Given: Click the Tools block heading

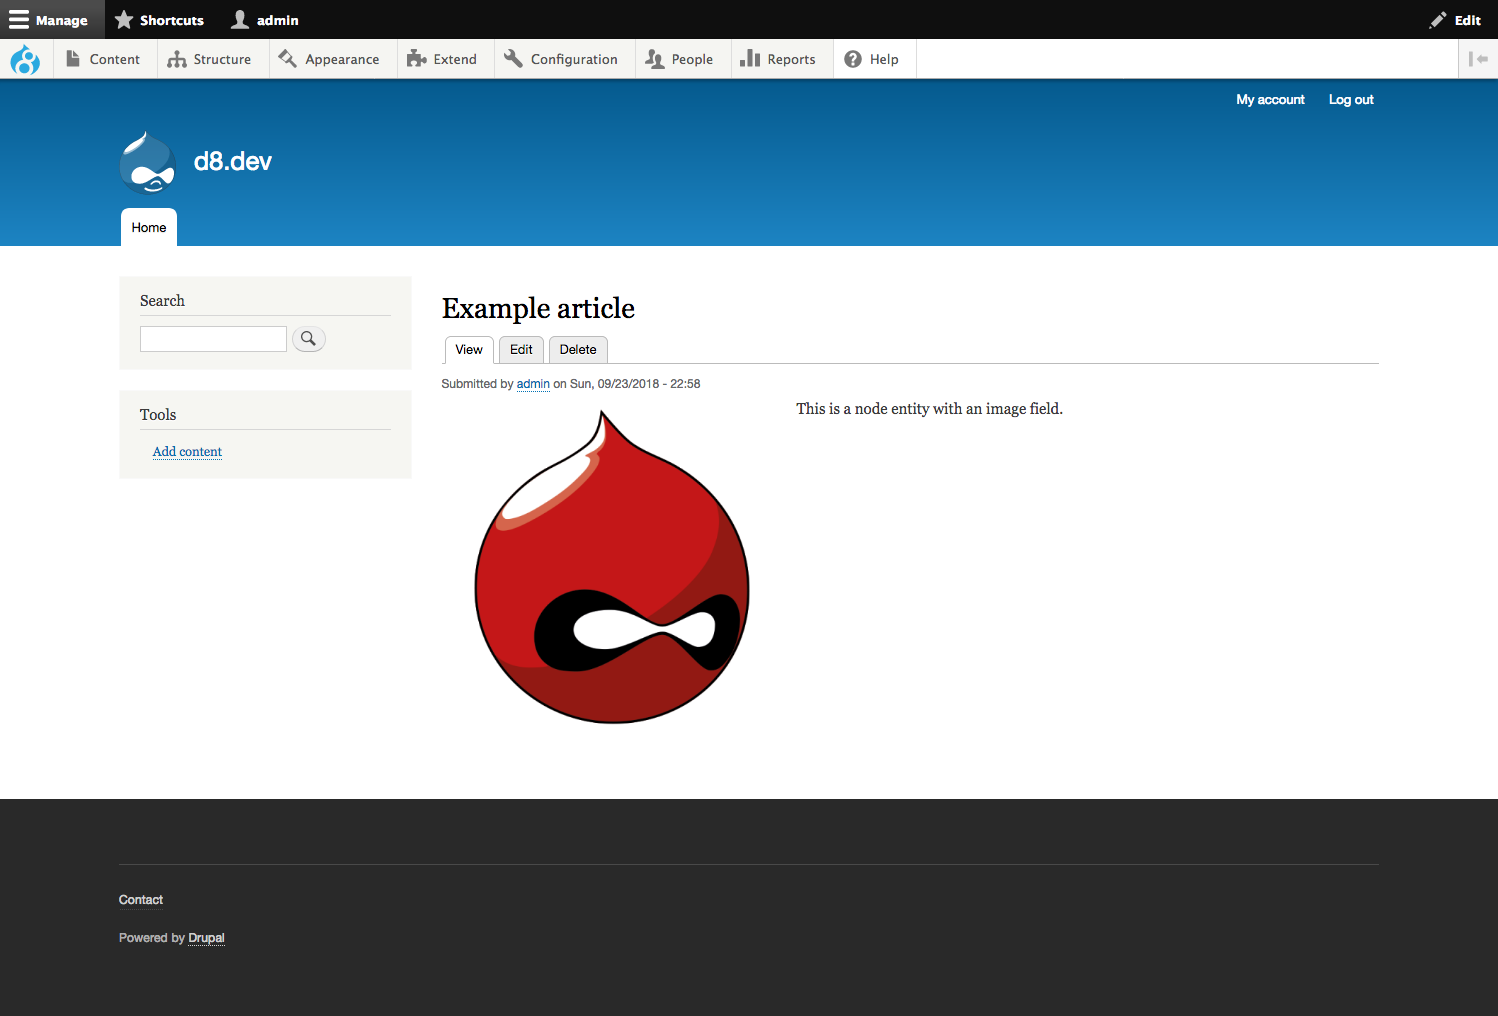Looking at the screenshot, I should click(158, 415).
